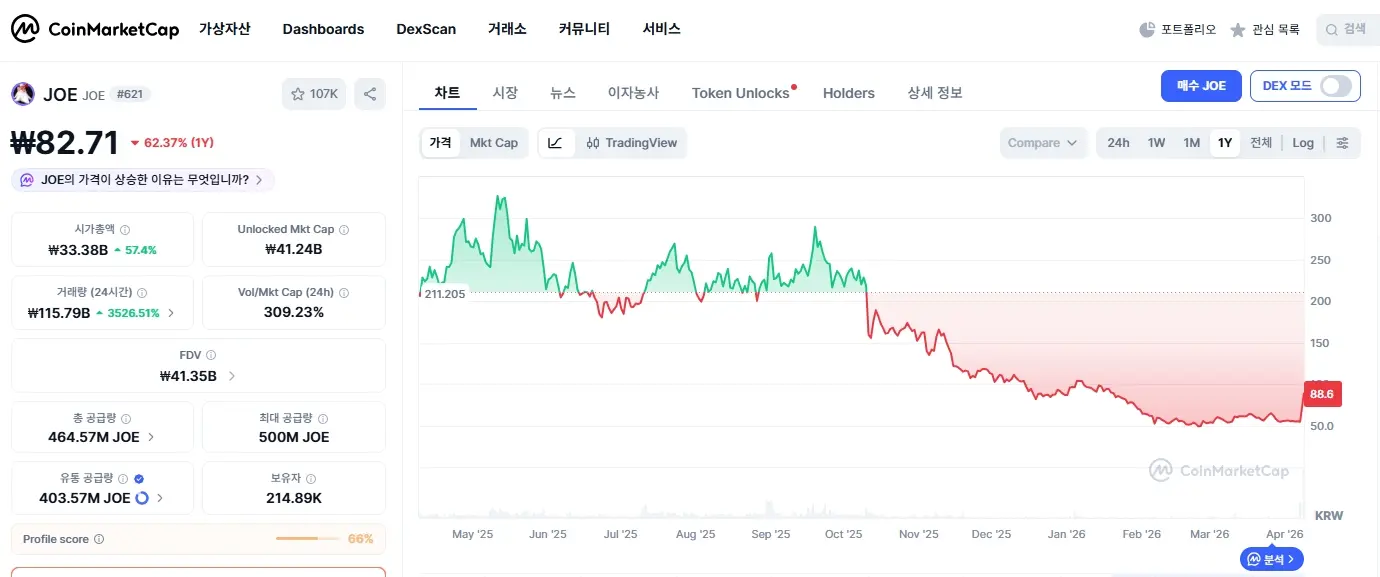This screenshot has width=1380, height=577.
Task: Switch to the Token Unlocks tab
Action: pos(740,92)
